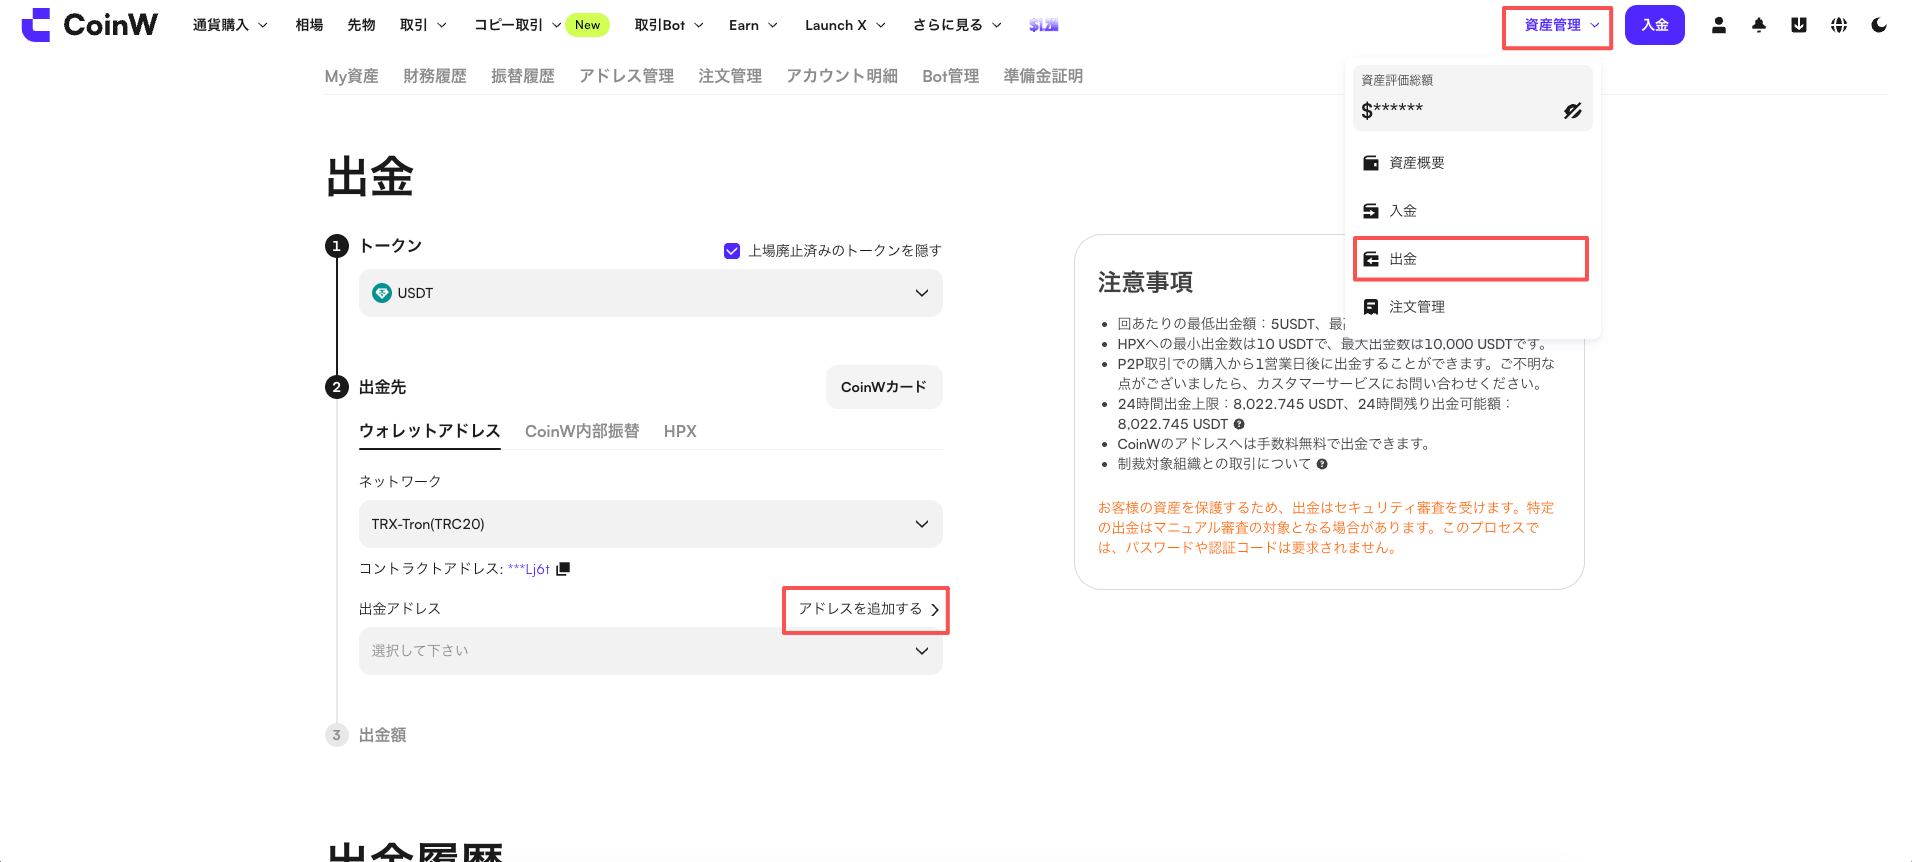Click the USDT token icon
Viewport: 1912px width, 862px height.
381,293
